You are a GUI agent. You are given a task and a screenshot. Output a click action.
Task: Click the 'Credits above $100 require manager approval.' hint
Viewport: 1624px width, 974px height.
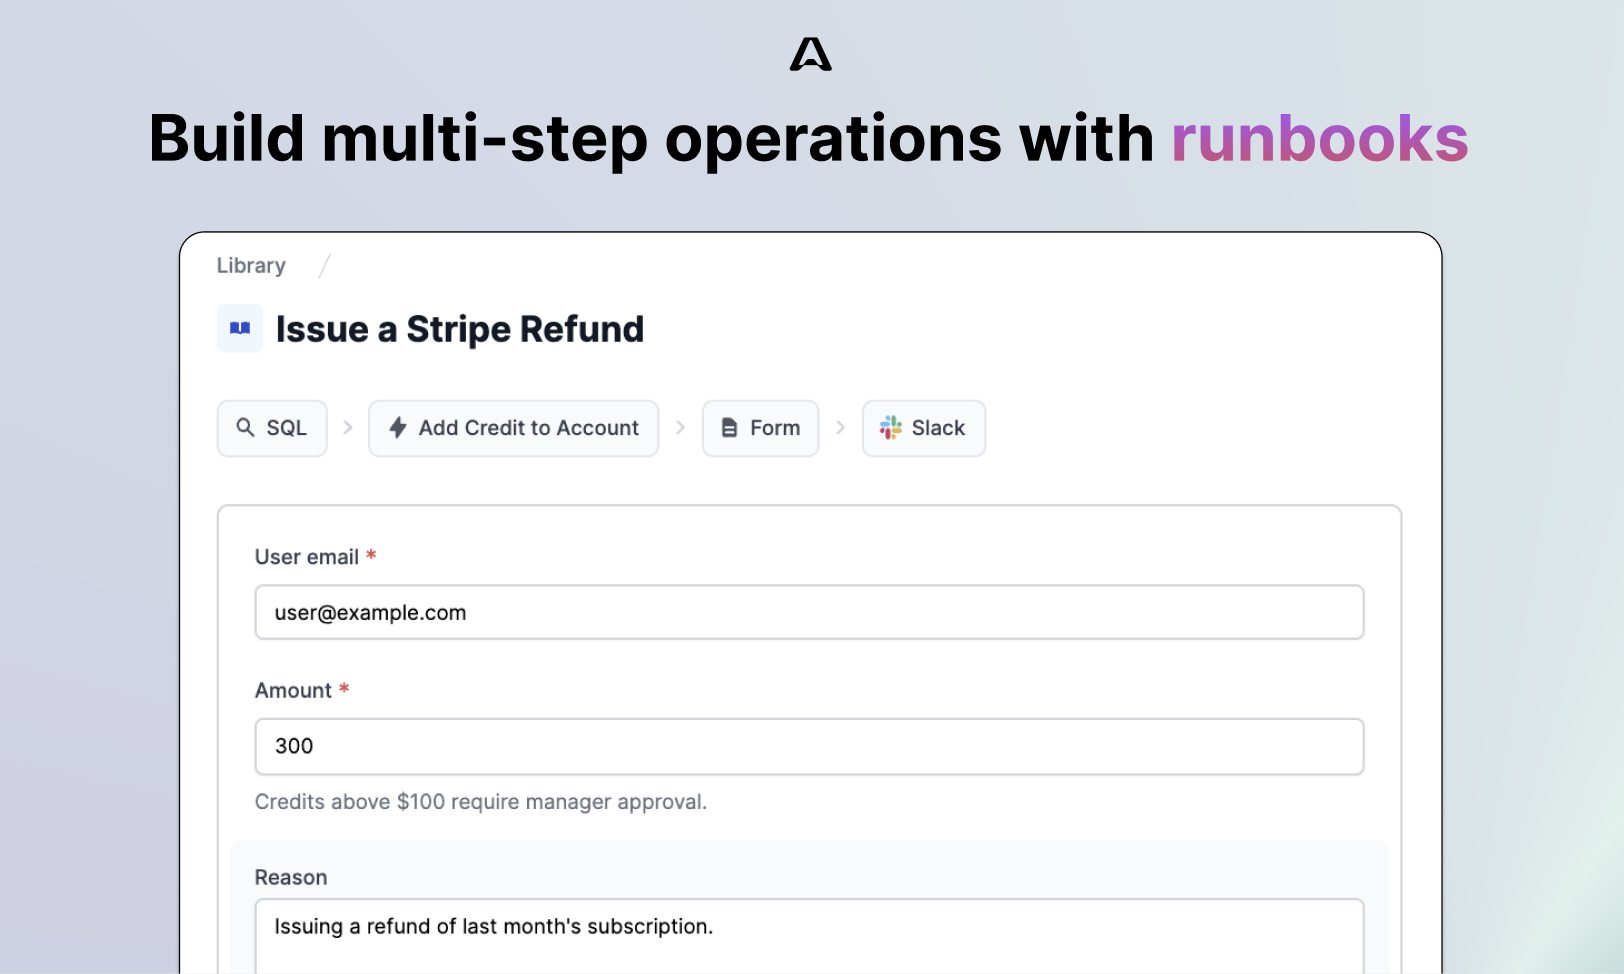481,802
